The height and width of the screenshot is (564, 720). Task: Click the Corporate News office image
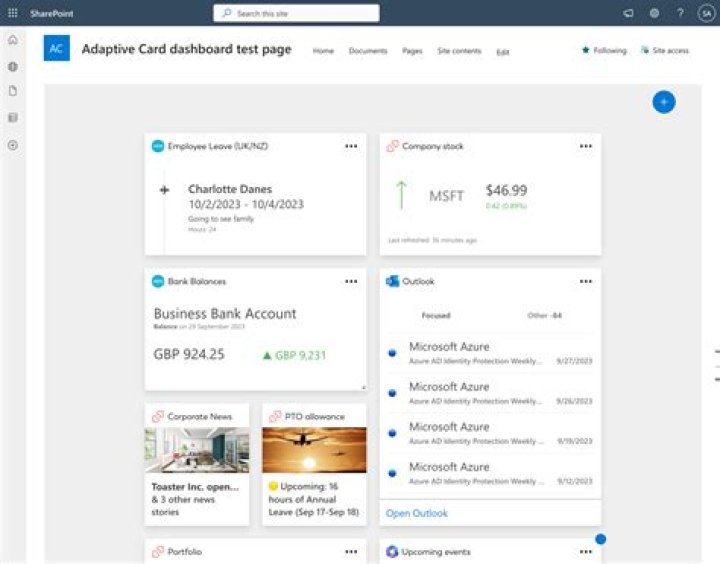tap(197, 450)
